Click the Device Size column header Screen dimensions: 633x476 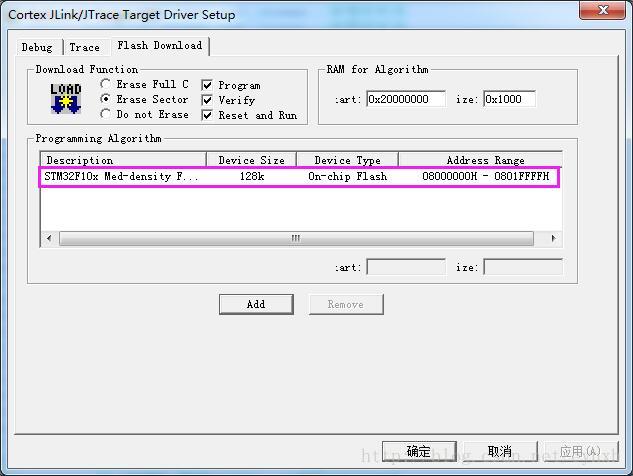pyautogui.click(x=252, y=160)
